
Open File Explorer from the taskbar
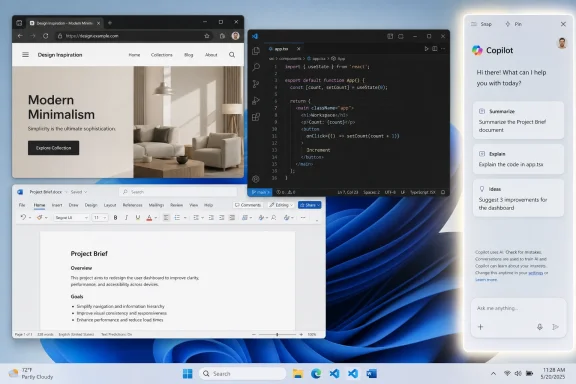298,374
